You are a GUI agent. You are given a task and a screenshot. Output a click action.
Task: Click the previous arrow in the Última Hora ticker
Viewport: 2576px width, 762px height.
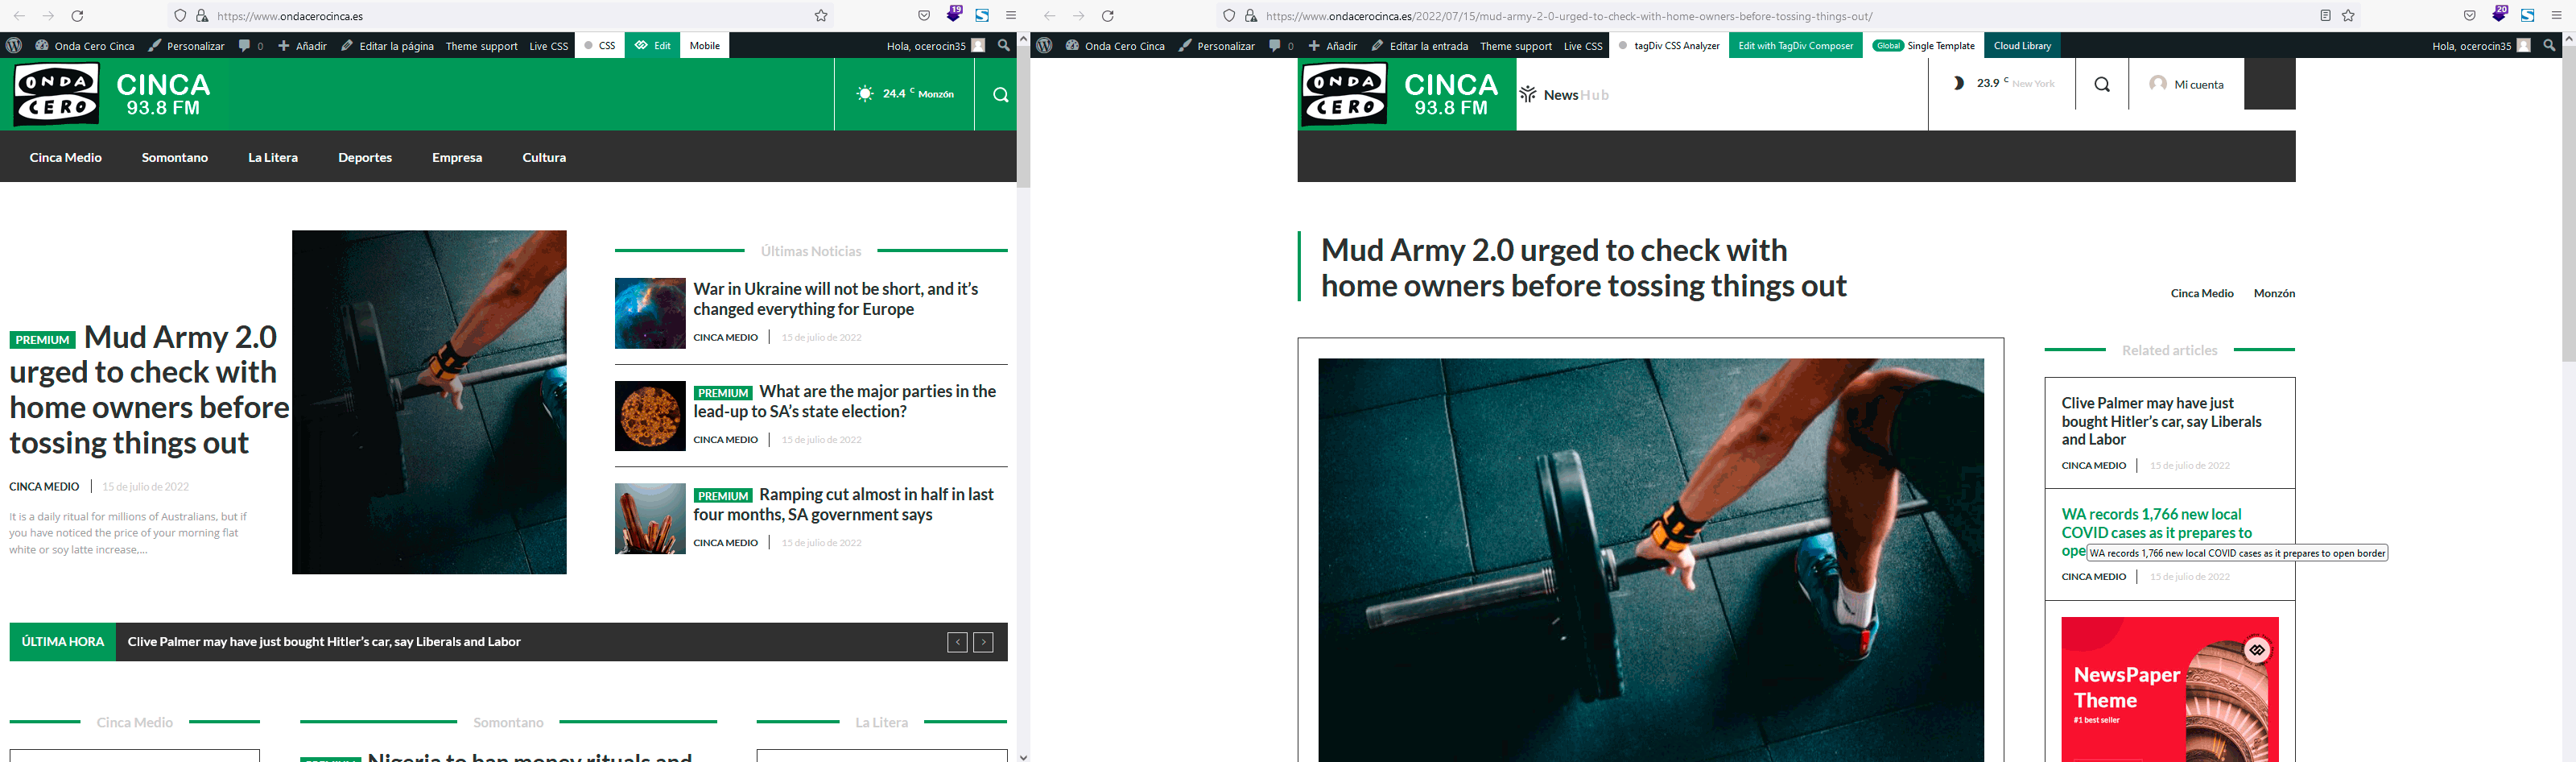[957, 642]
